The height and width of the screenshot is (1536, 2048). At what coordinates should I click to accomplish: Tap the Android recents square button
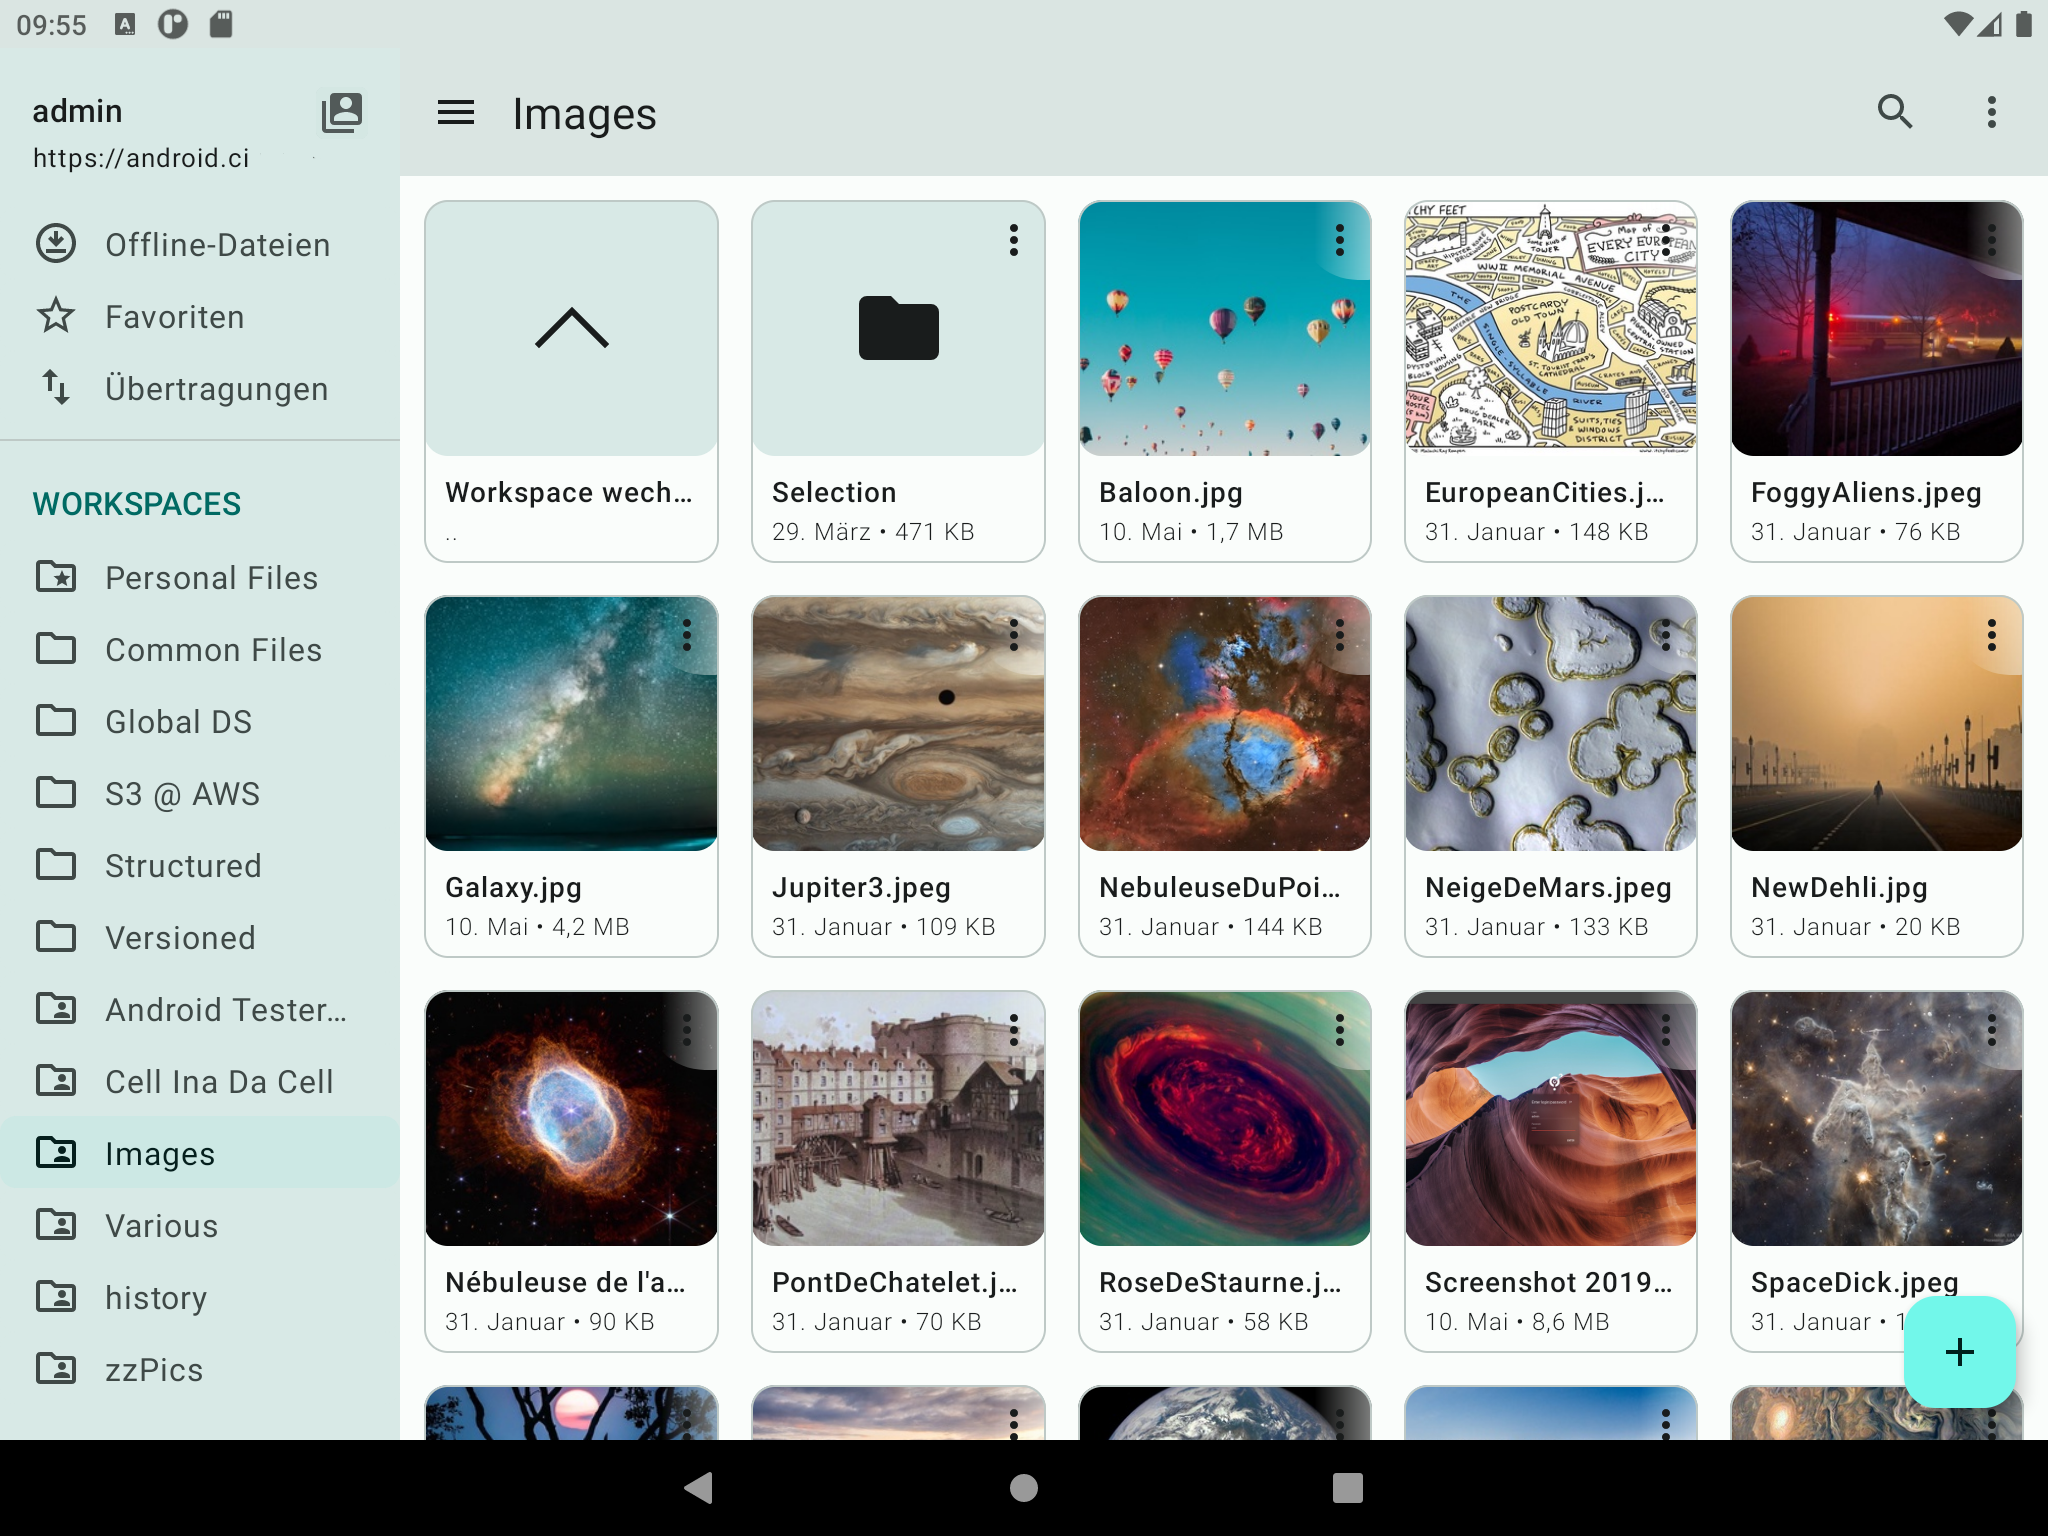click(1348, 1488)
